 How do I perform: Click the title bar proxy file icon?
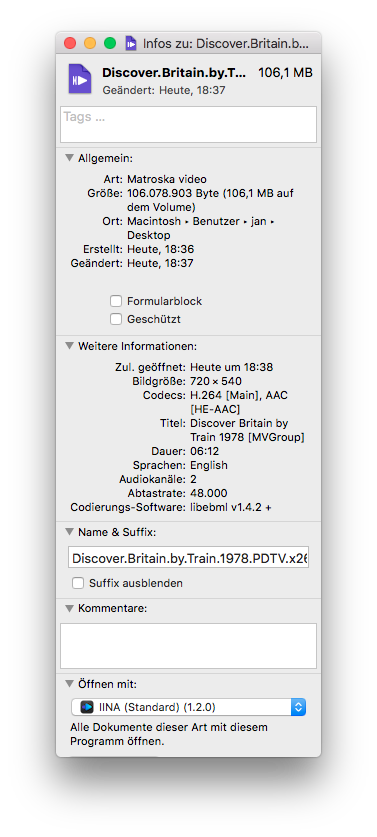coord(131,43)
